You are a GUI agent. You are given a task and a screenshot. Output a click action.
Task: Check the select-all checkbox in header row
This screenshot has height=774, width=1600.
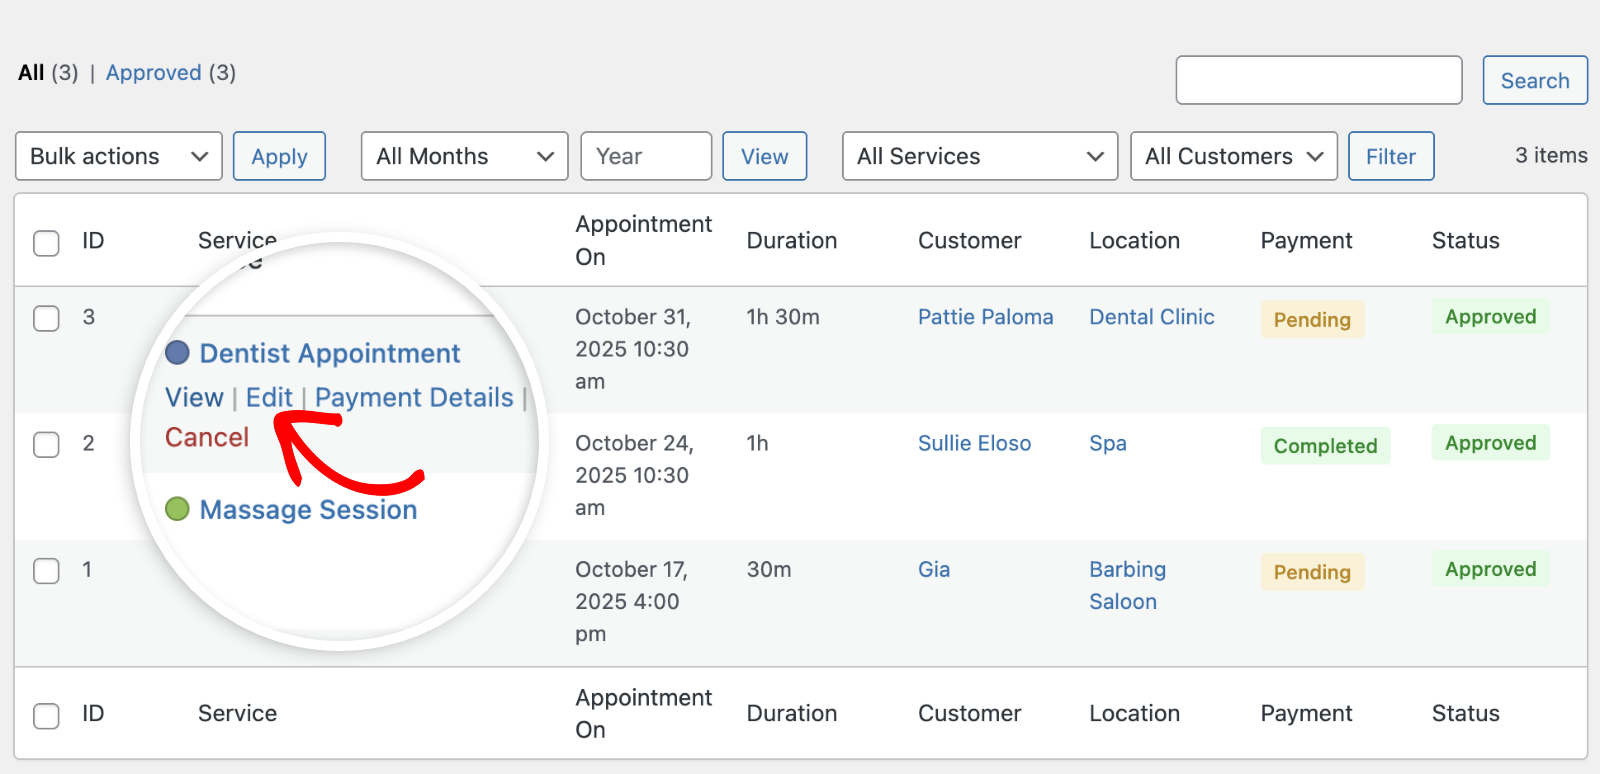point(46,243)
